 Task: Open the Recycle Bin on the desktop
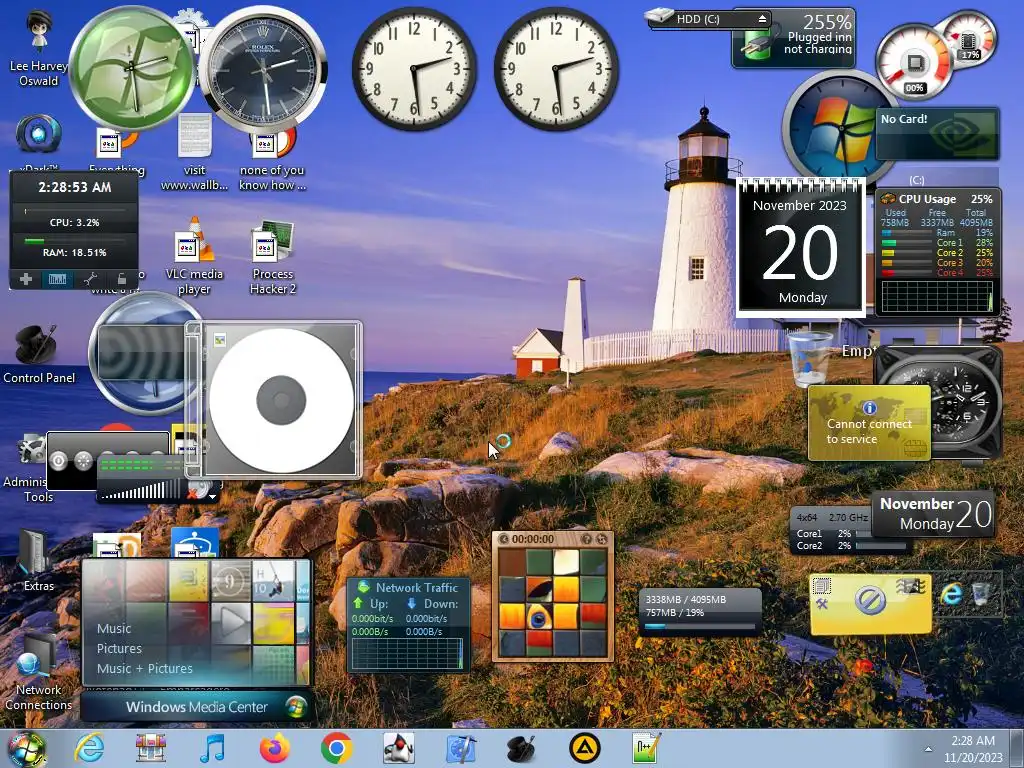(x=810, y=357)
